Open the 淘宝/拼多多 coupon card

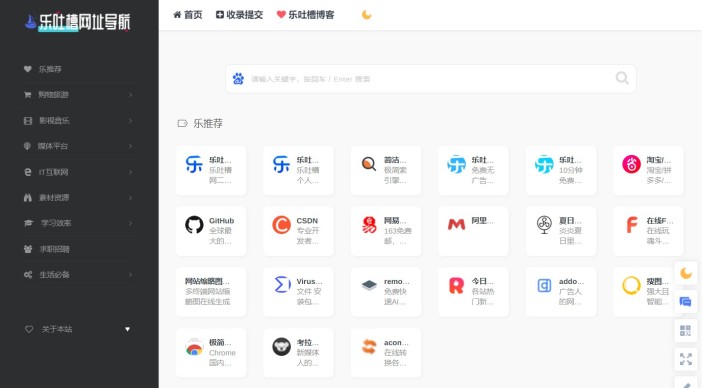point(648,170)
